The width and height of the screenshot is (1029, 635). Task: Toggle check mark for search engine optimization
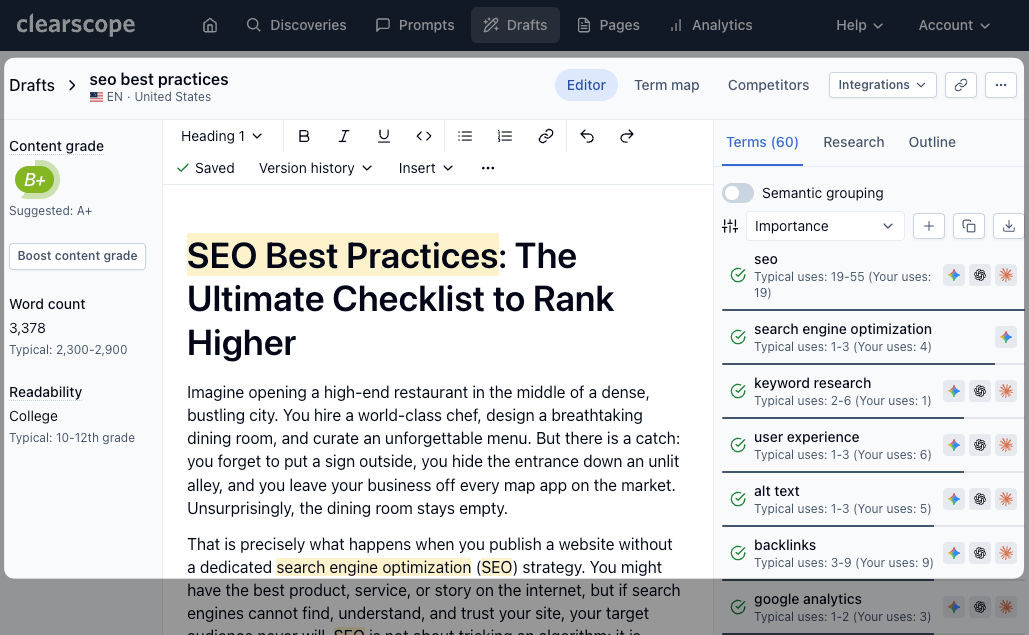(x=738, y=337)
